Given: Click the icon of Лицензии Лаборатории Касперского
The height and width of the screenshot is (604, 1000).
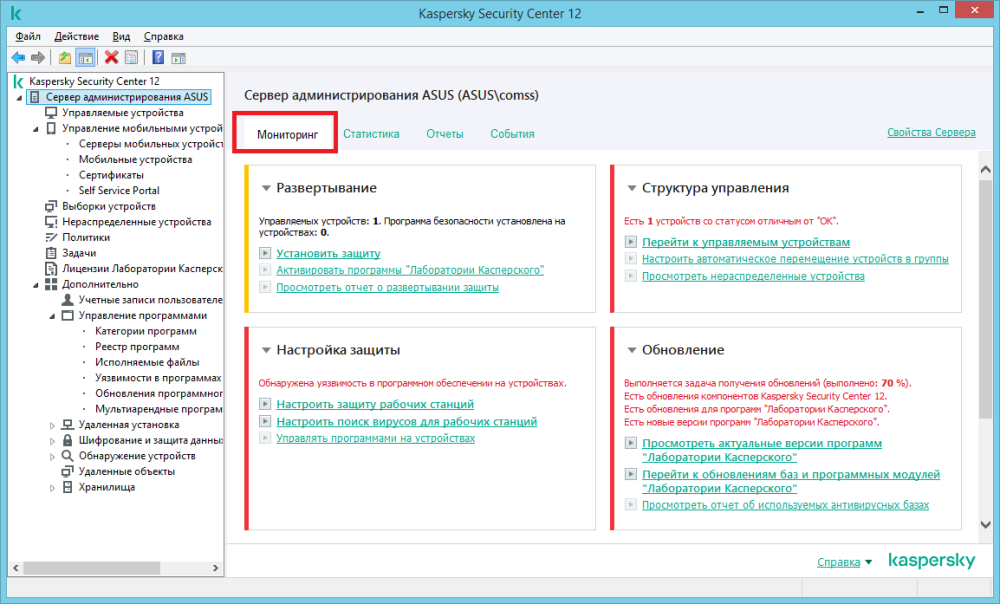Looking at the screenshot, I should click(x=51, y=269).
